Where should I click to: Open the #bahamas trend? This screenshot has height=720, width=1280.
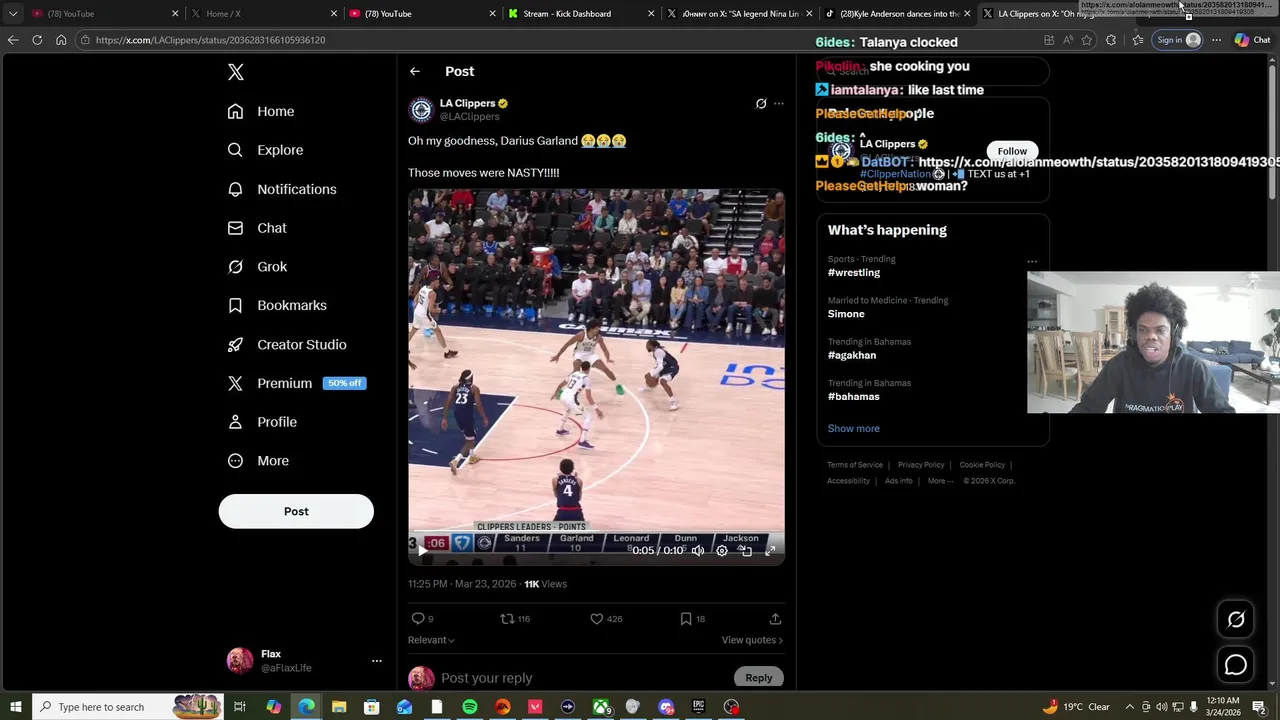point(854,397)
